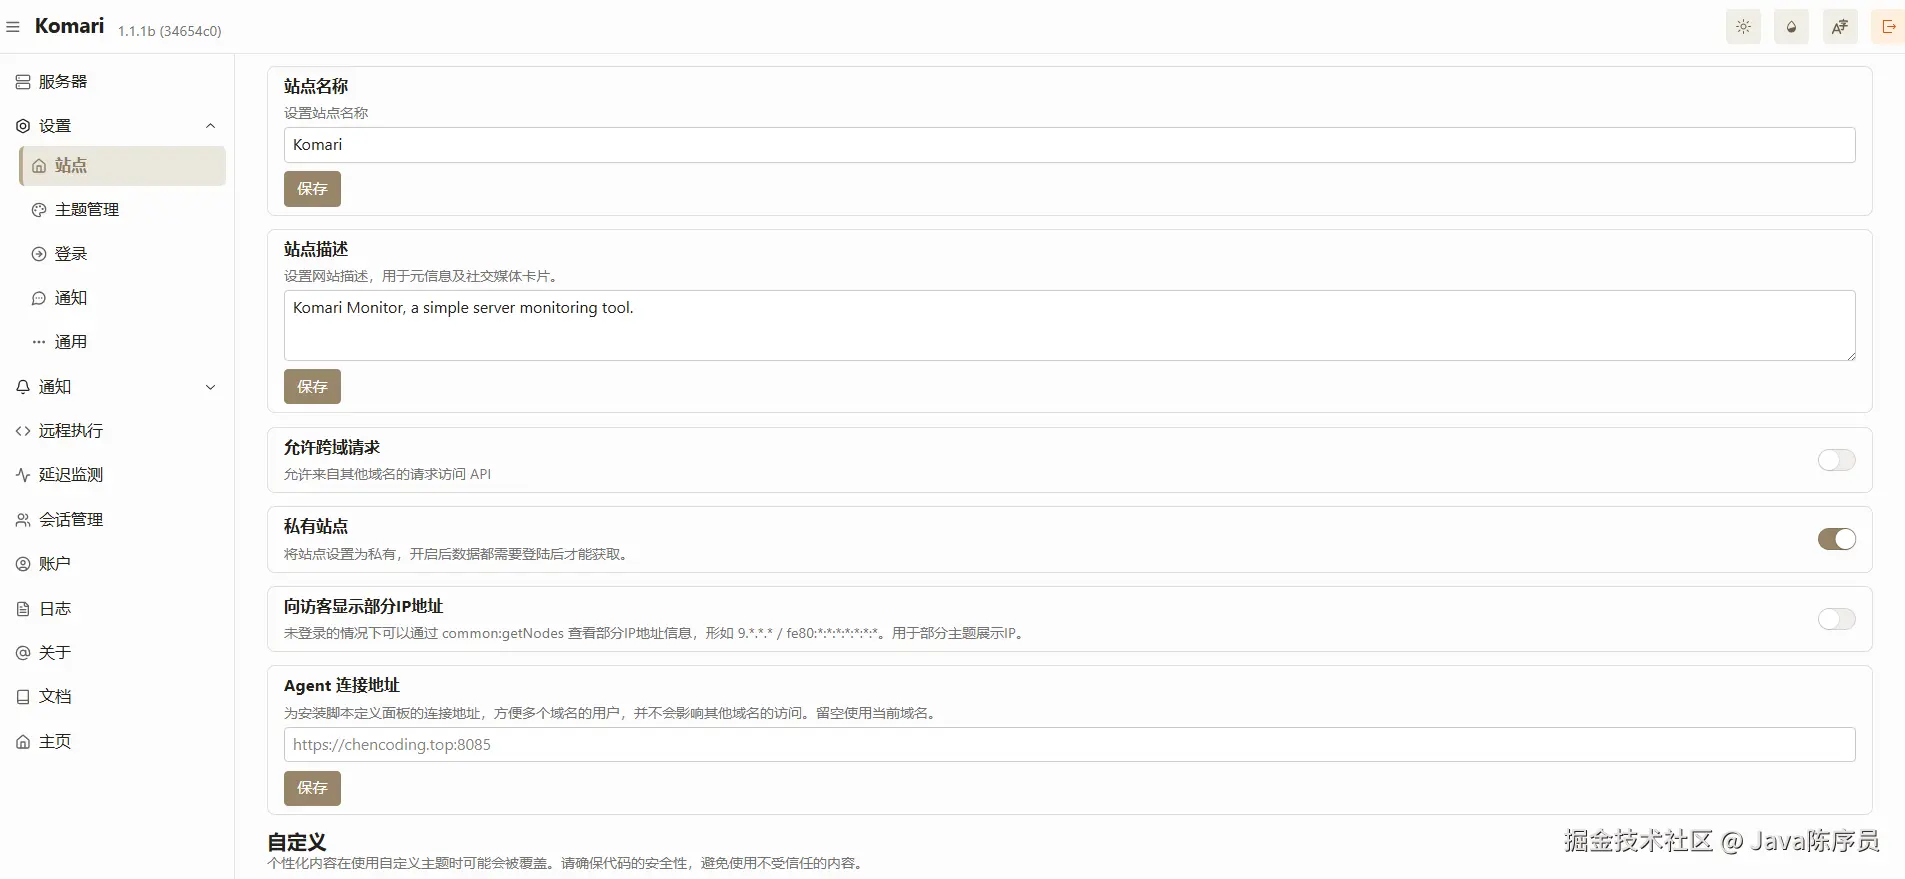Collapse the 设置 section chevron
1905x879 pixels.
pyautogui.click(x=210, y=126)
